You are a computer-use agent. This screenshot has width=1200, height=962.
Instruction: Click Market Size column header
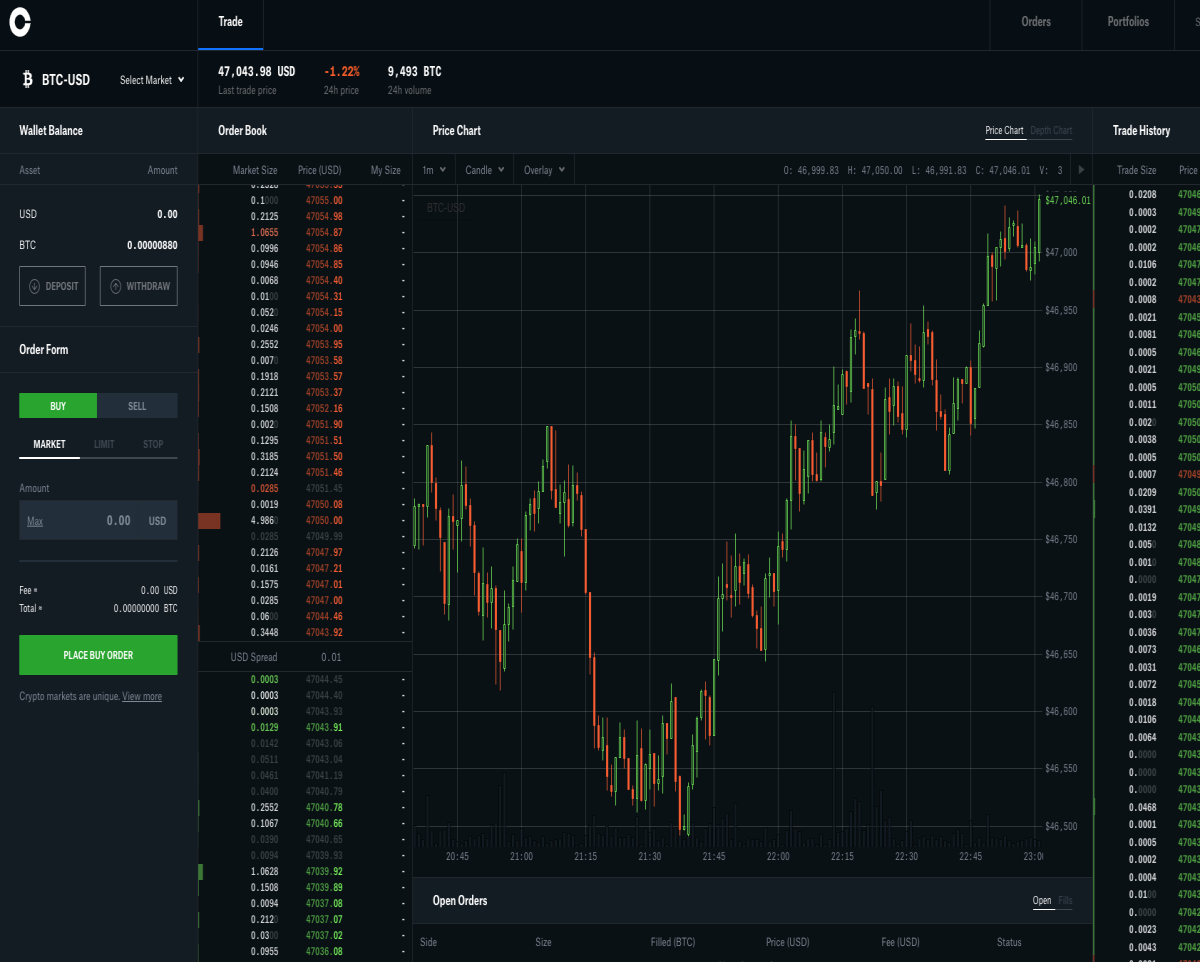(255, 170)
